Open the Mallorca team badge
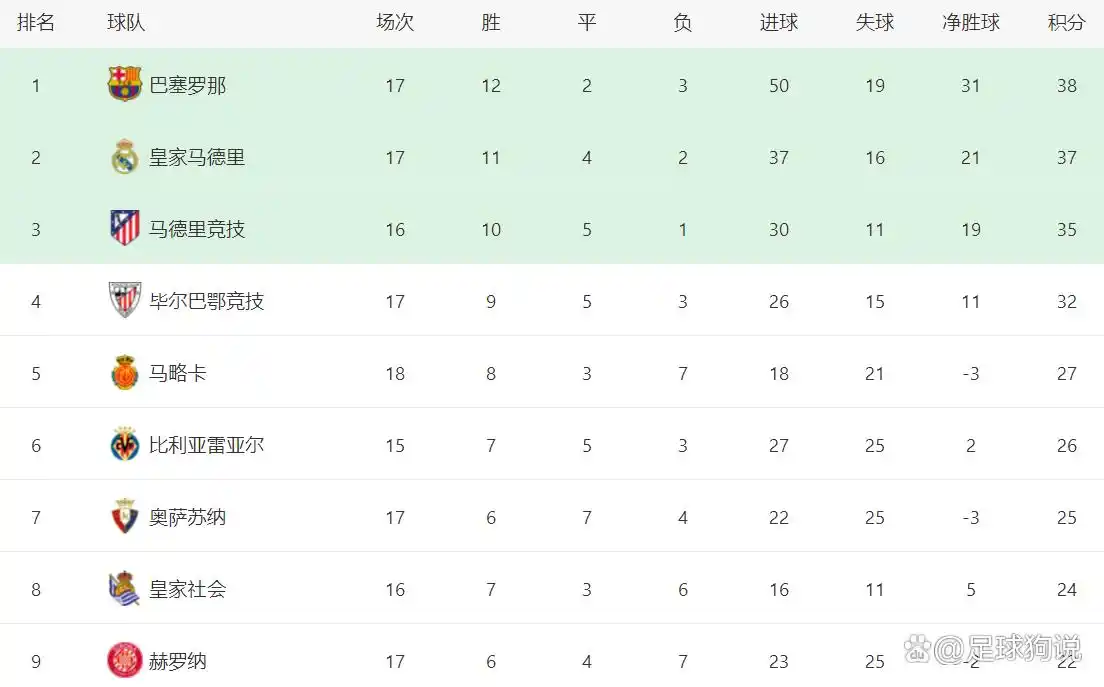Viewport: 1104px width, 687px height. point(125,372)
